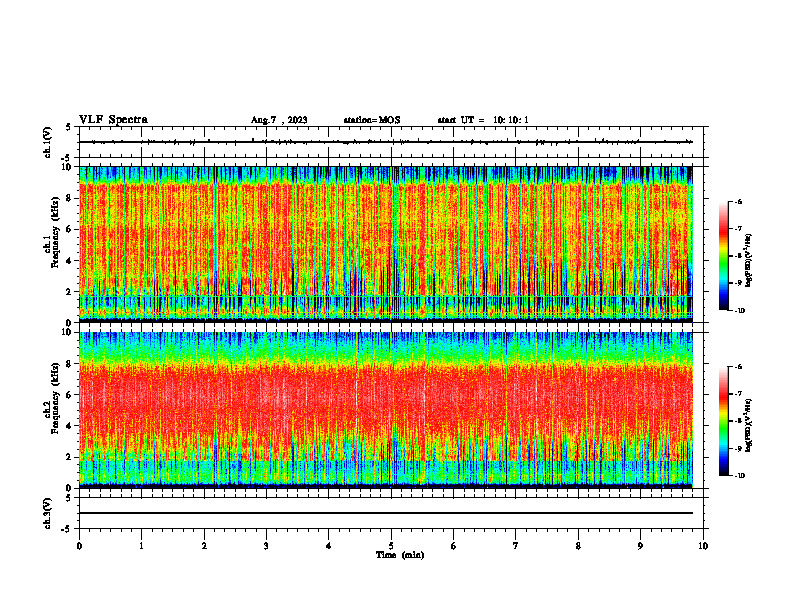Click the ch.2 color scale log(PSD) units label

point(749,427)
